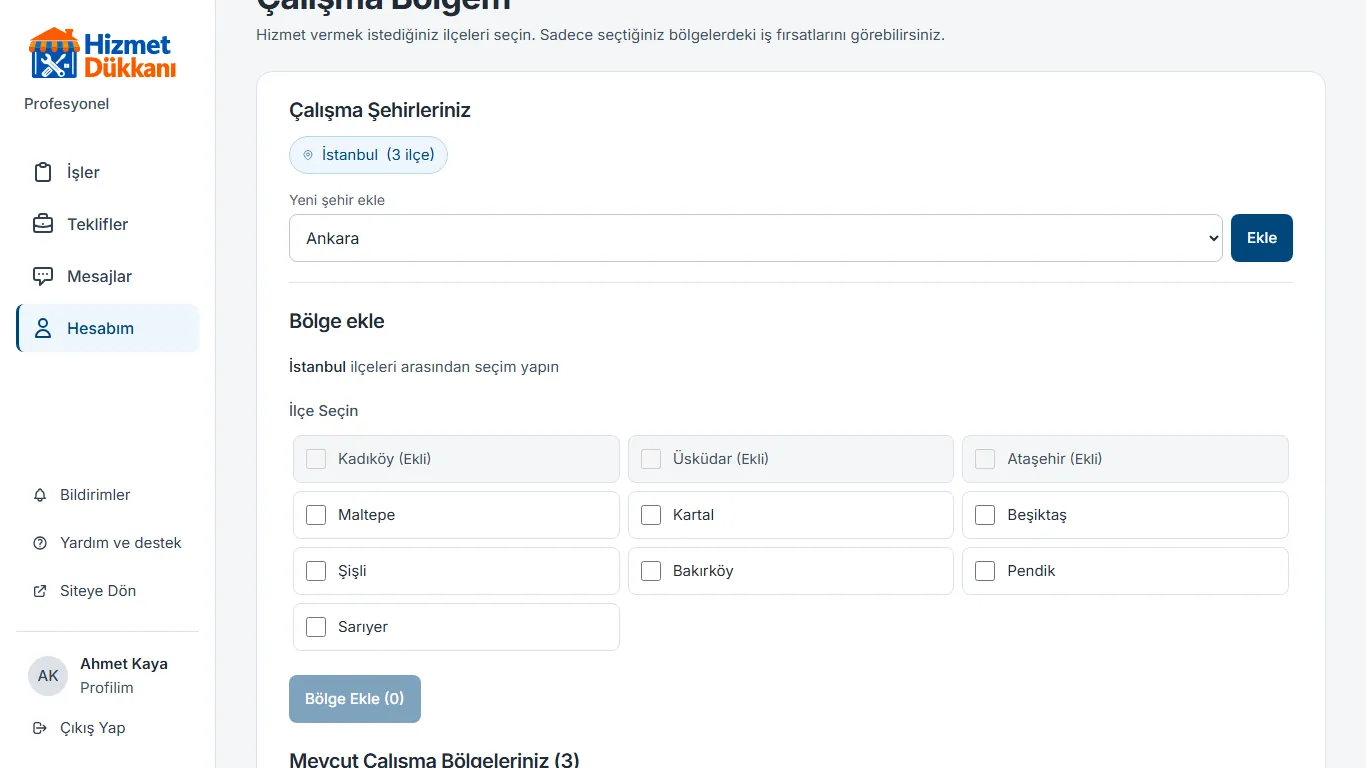This screenshot has height=768, width=1366.
Task: Open Yardım ve destek link
Action: click(x=108, y=543)
